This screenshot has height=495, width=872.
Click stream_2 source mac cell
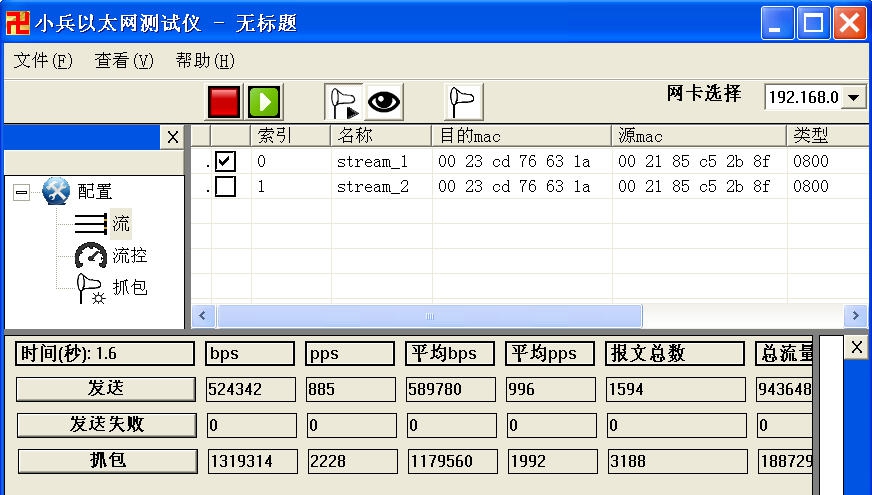coord(700,186)
